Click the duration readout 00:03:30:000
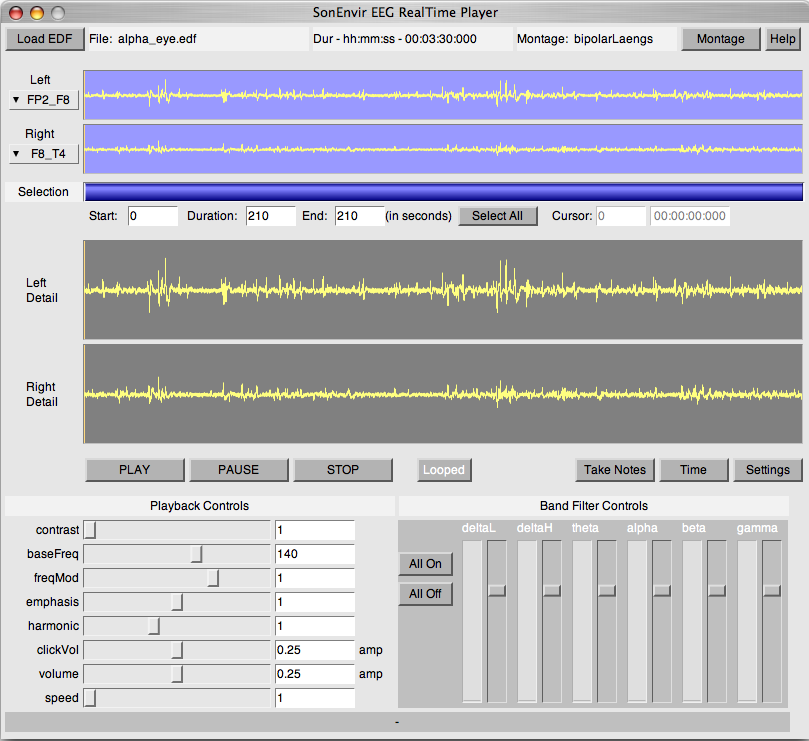Viewport: 809px width, 741px height. pyautogui.click(x=441, y=39)
